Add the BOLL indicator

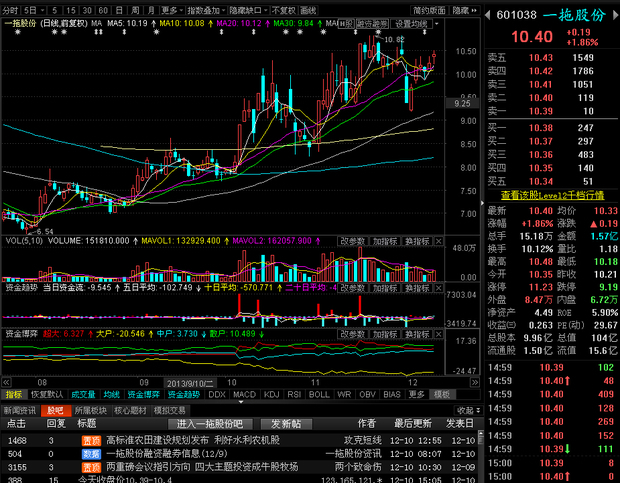(319, 394)
